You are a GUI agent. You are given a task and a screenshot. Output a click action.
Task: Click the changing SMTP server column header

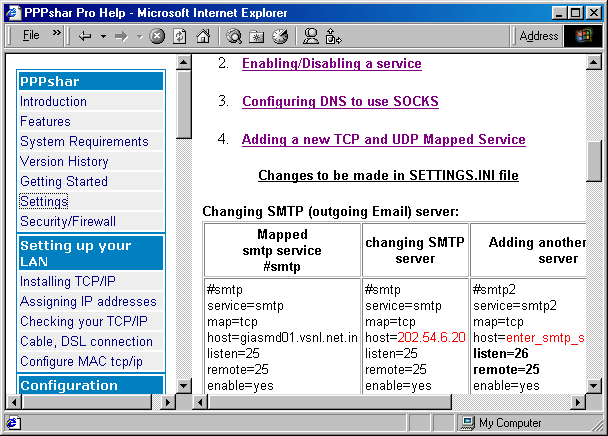(x=415, y=250)
